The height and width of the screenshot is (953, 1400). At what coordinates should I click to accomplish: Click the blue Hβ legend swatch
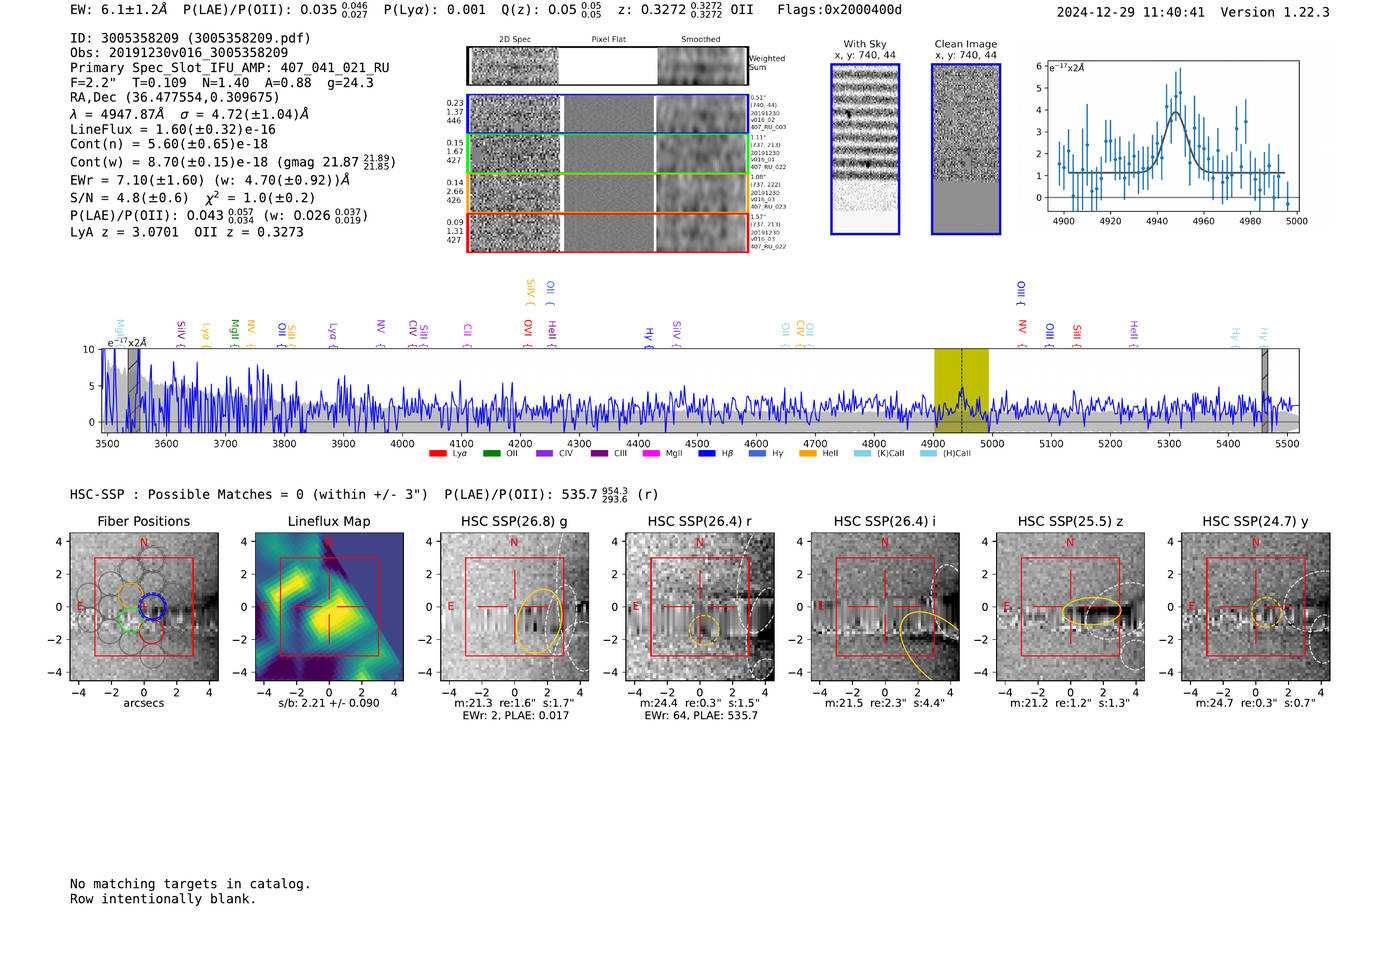click(707, 454)
